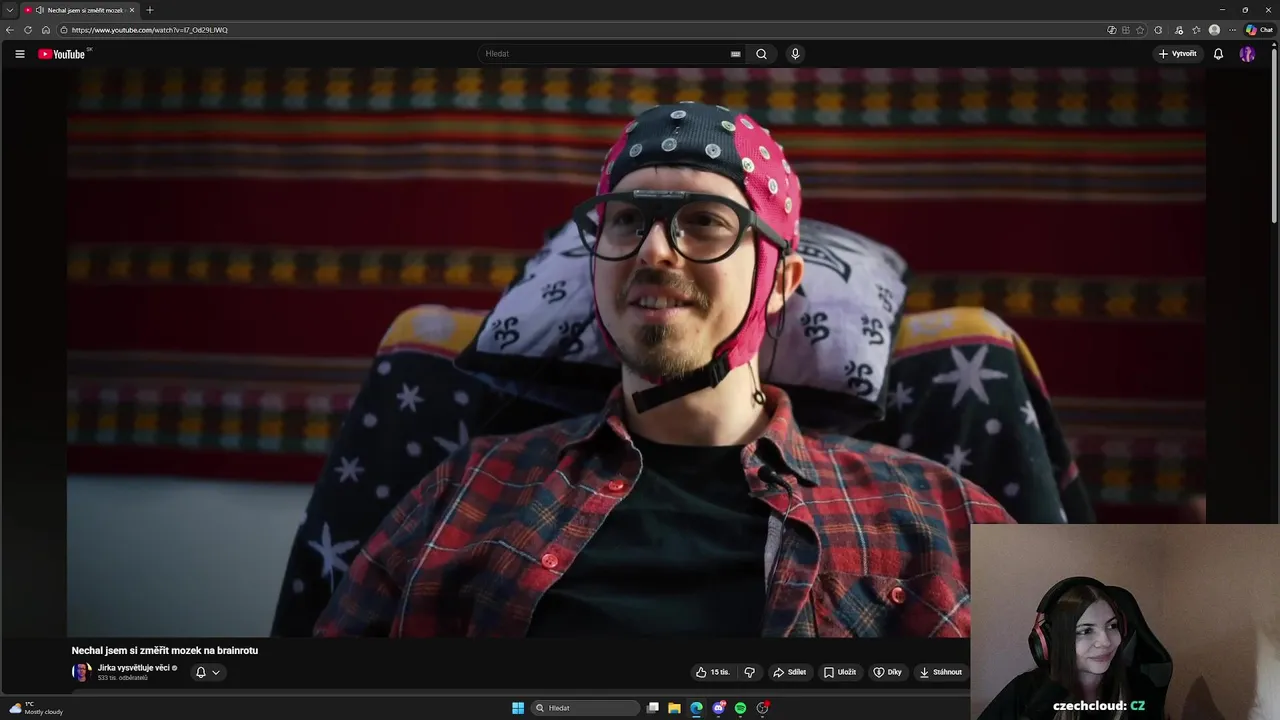
Task: Open Jirka vysvětluje věci channel avatar
Action: click(81, 672)
